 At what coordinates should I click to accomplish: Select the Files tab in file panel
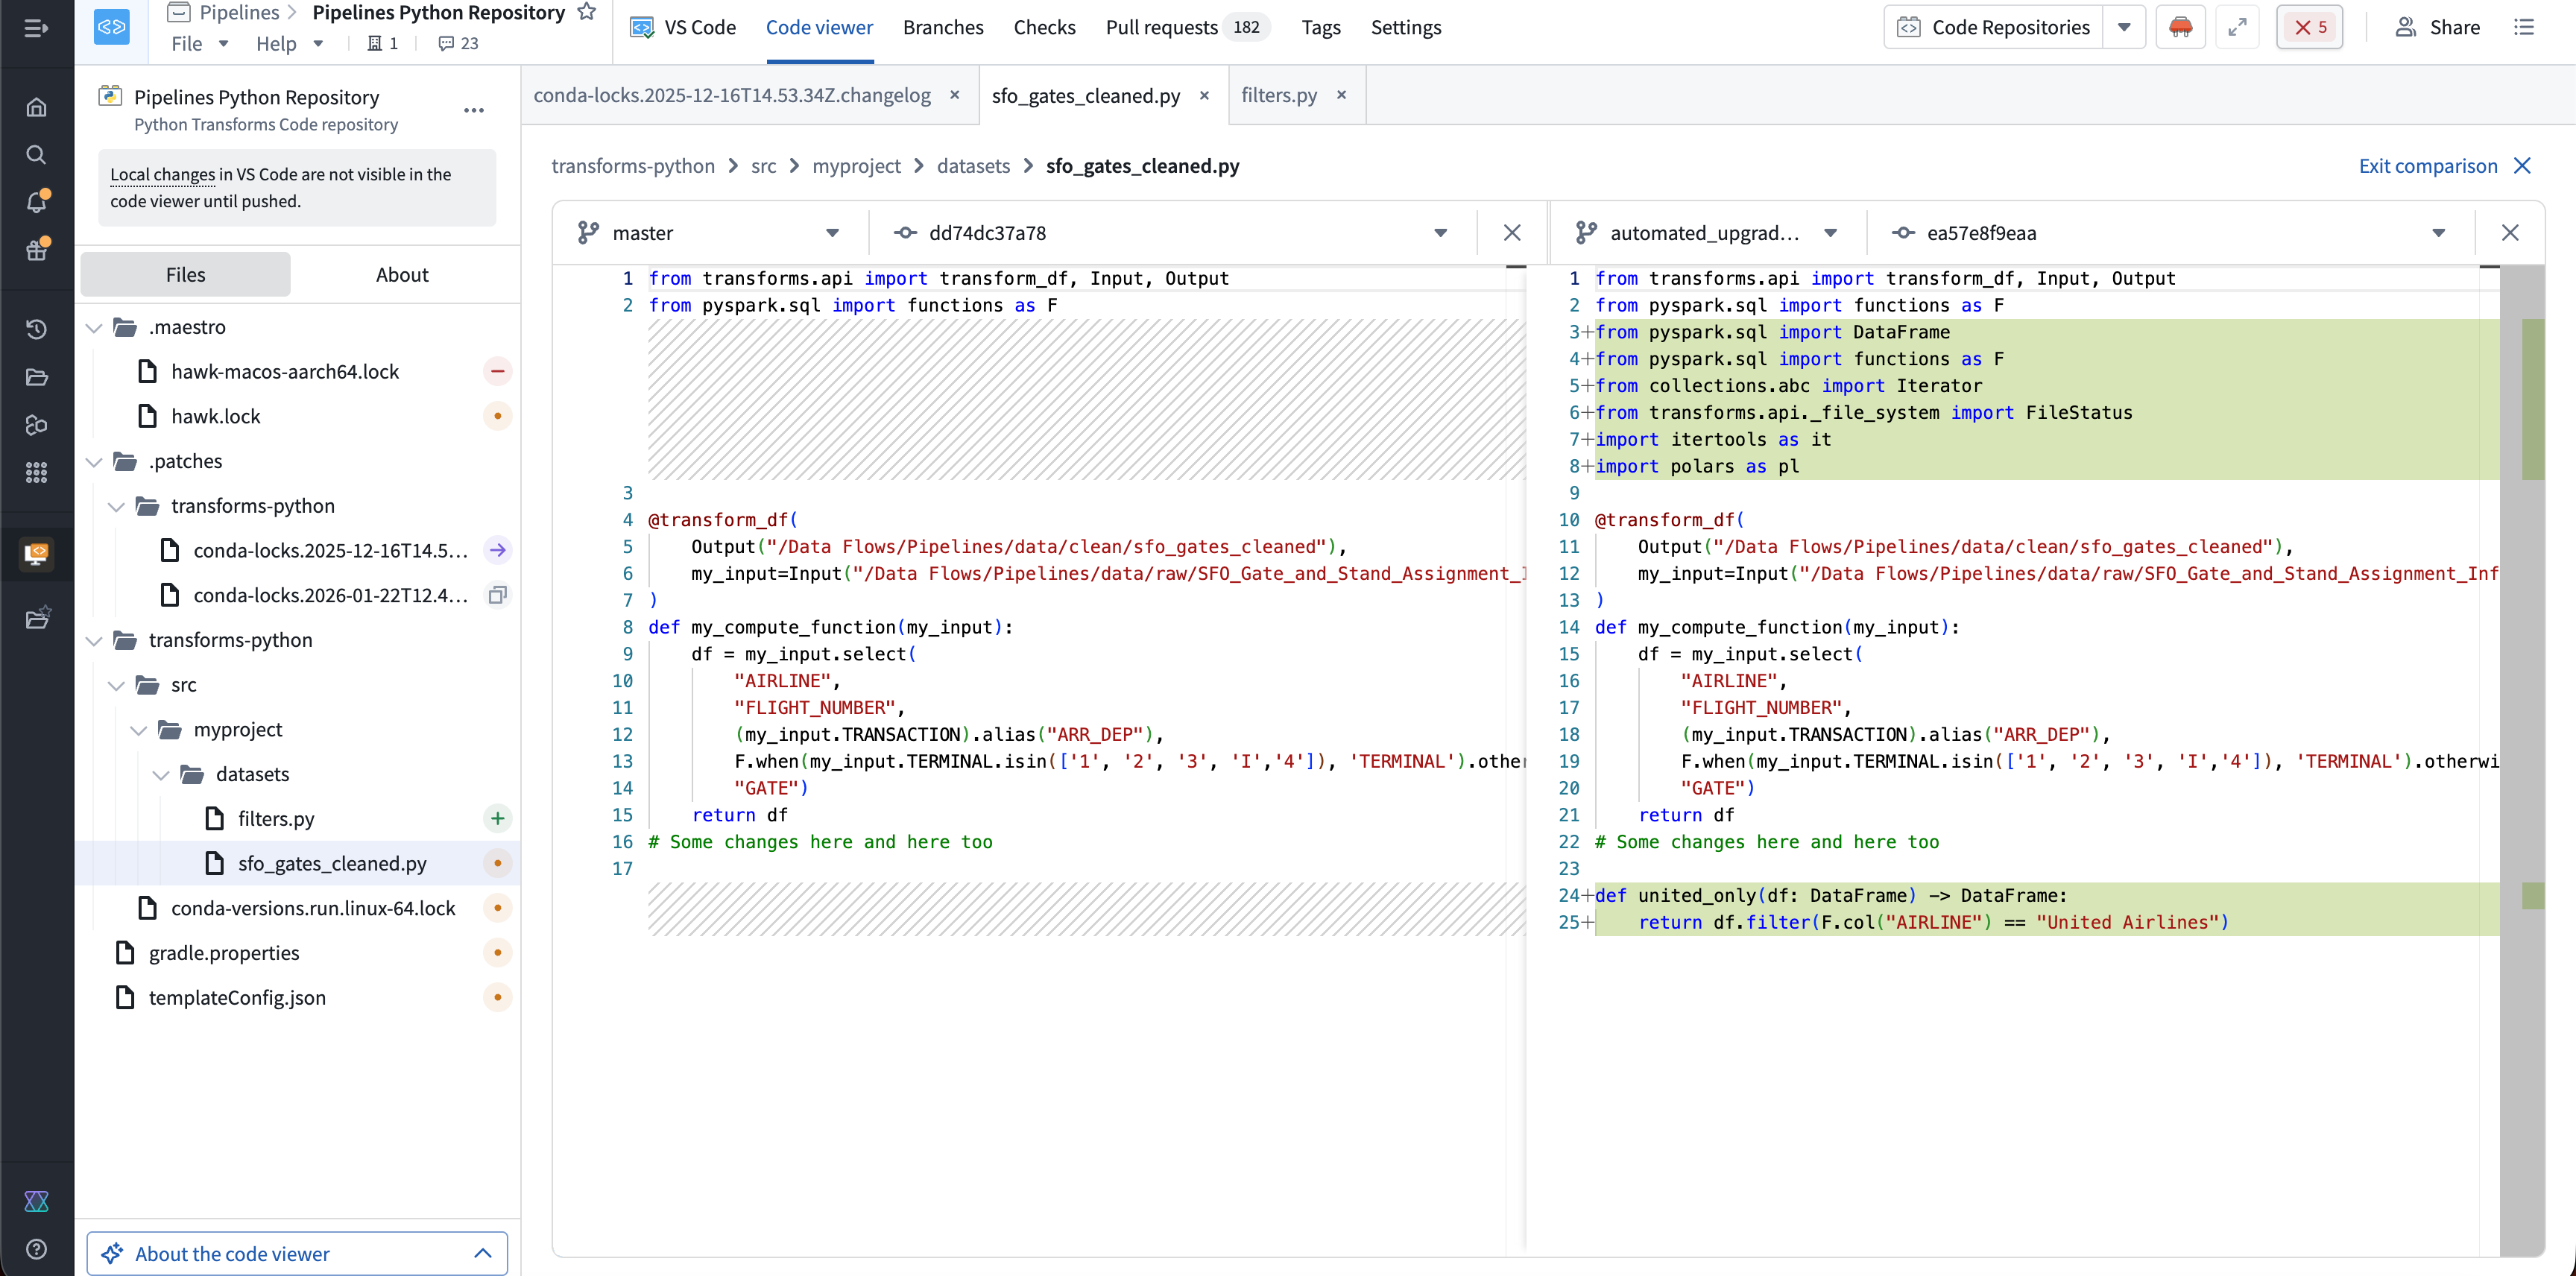[x=185, y=274]
